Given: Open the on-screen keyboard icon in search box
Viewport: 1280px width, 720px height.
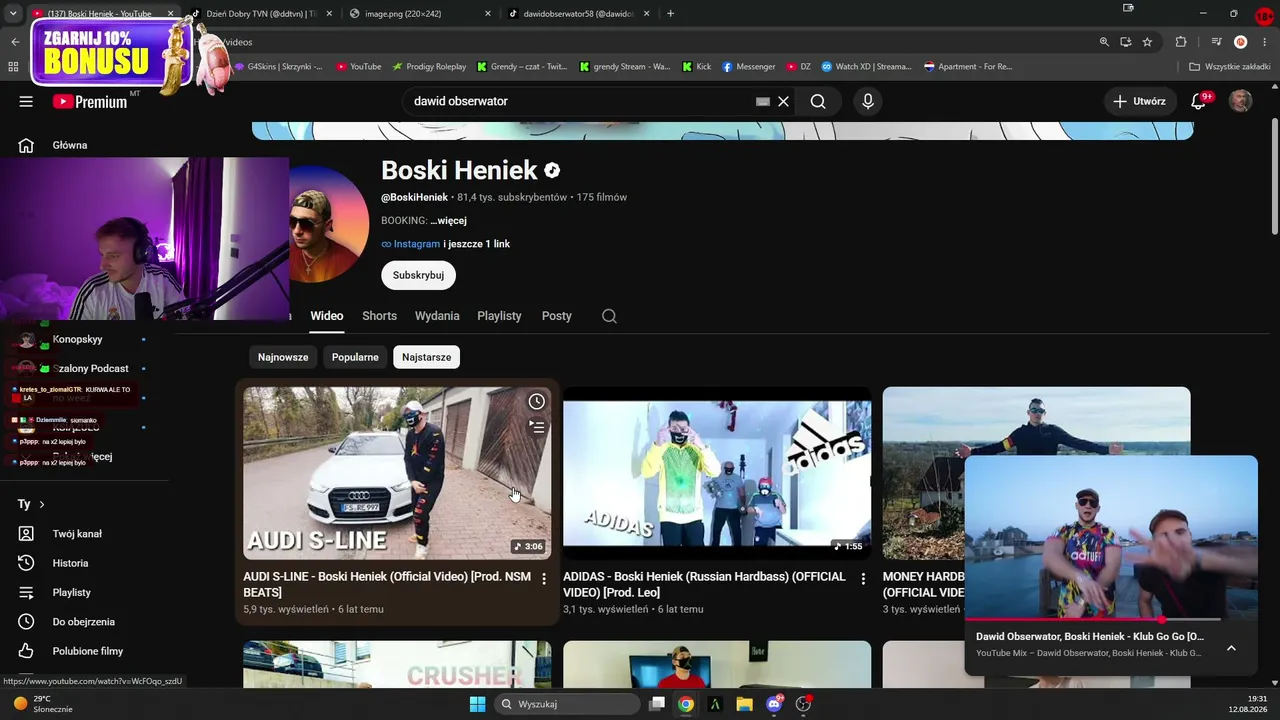Looking at the screenshot, I should [763, 101].
